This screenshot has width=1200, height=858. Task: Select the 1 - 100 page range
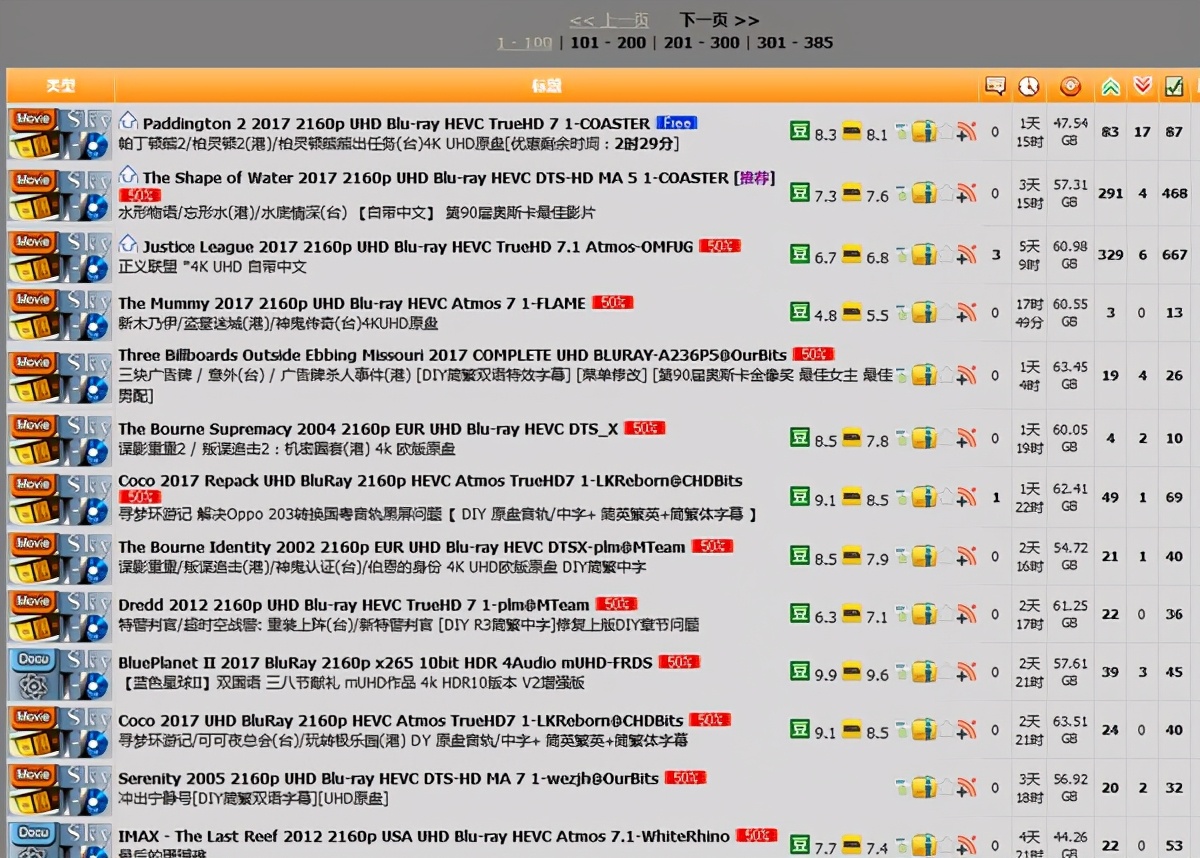coord(524,43)
